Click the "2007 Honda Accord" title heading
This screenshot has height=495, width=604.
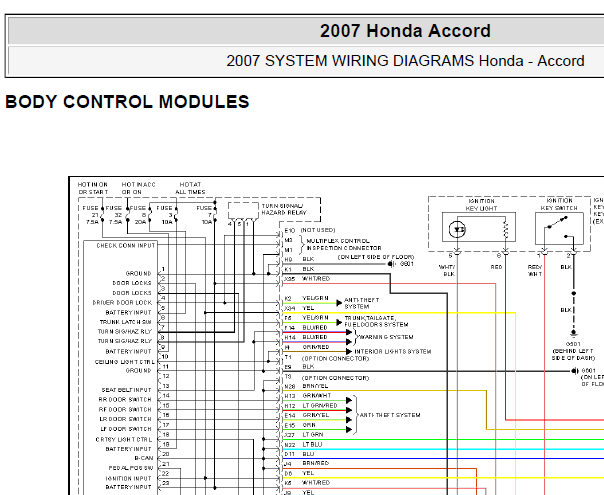click(405, 31)
